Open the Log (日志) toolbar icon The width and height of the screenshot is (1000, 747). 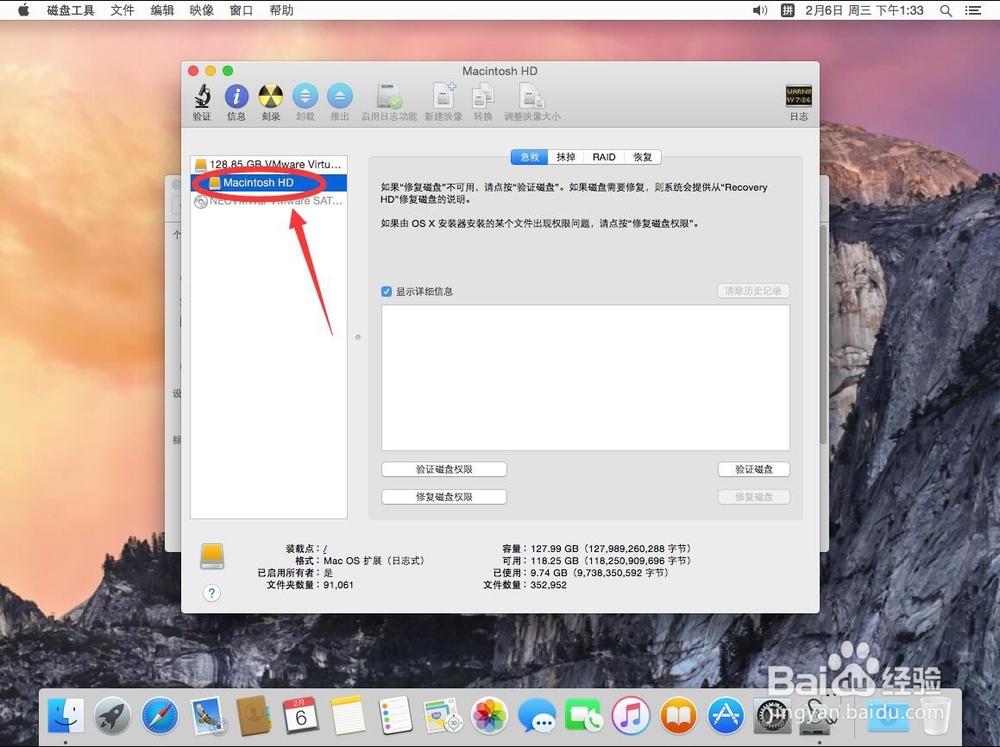point(798,96)
